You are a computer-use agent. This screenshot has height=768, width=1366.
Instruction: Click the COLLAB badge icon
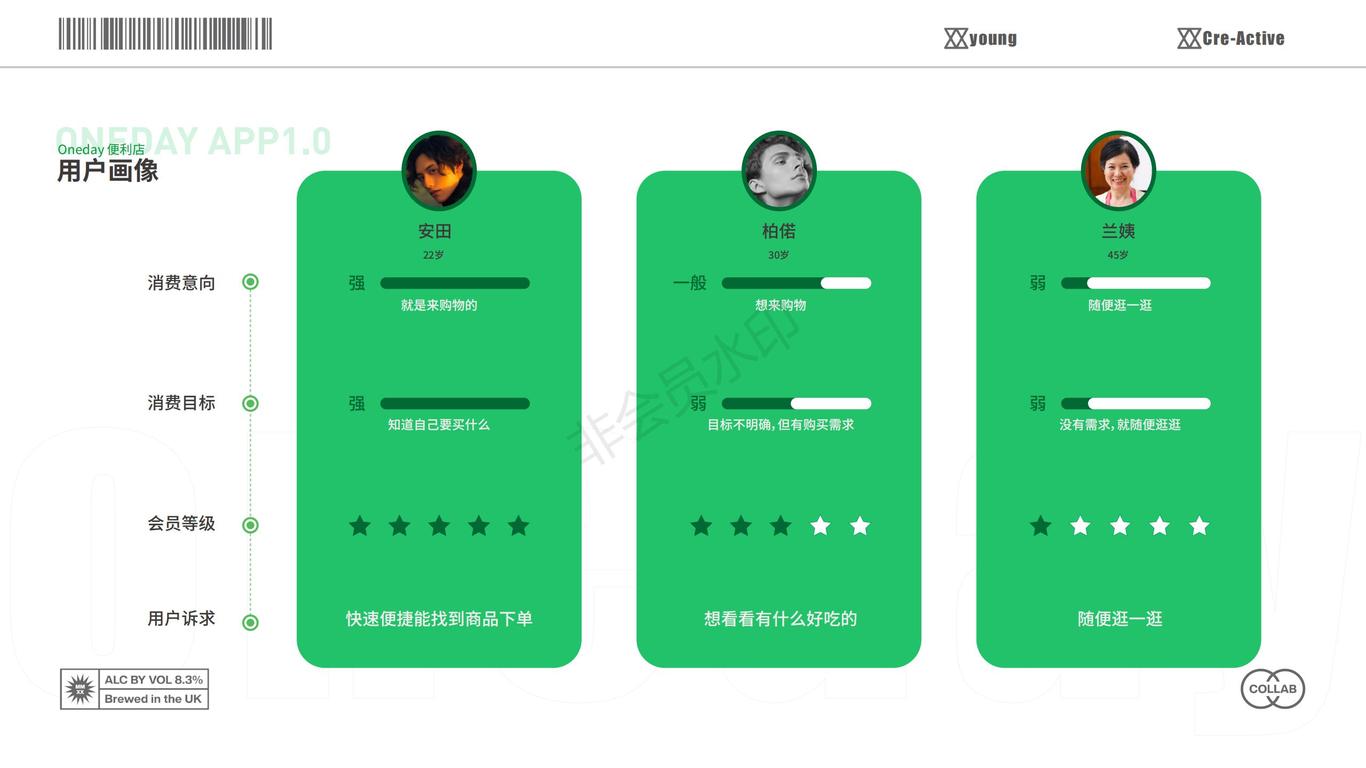1273,689
